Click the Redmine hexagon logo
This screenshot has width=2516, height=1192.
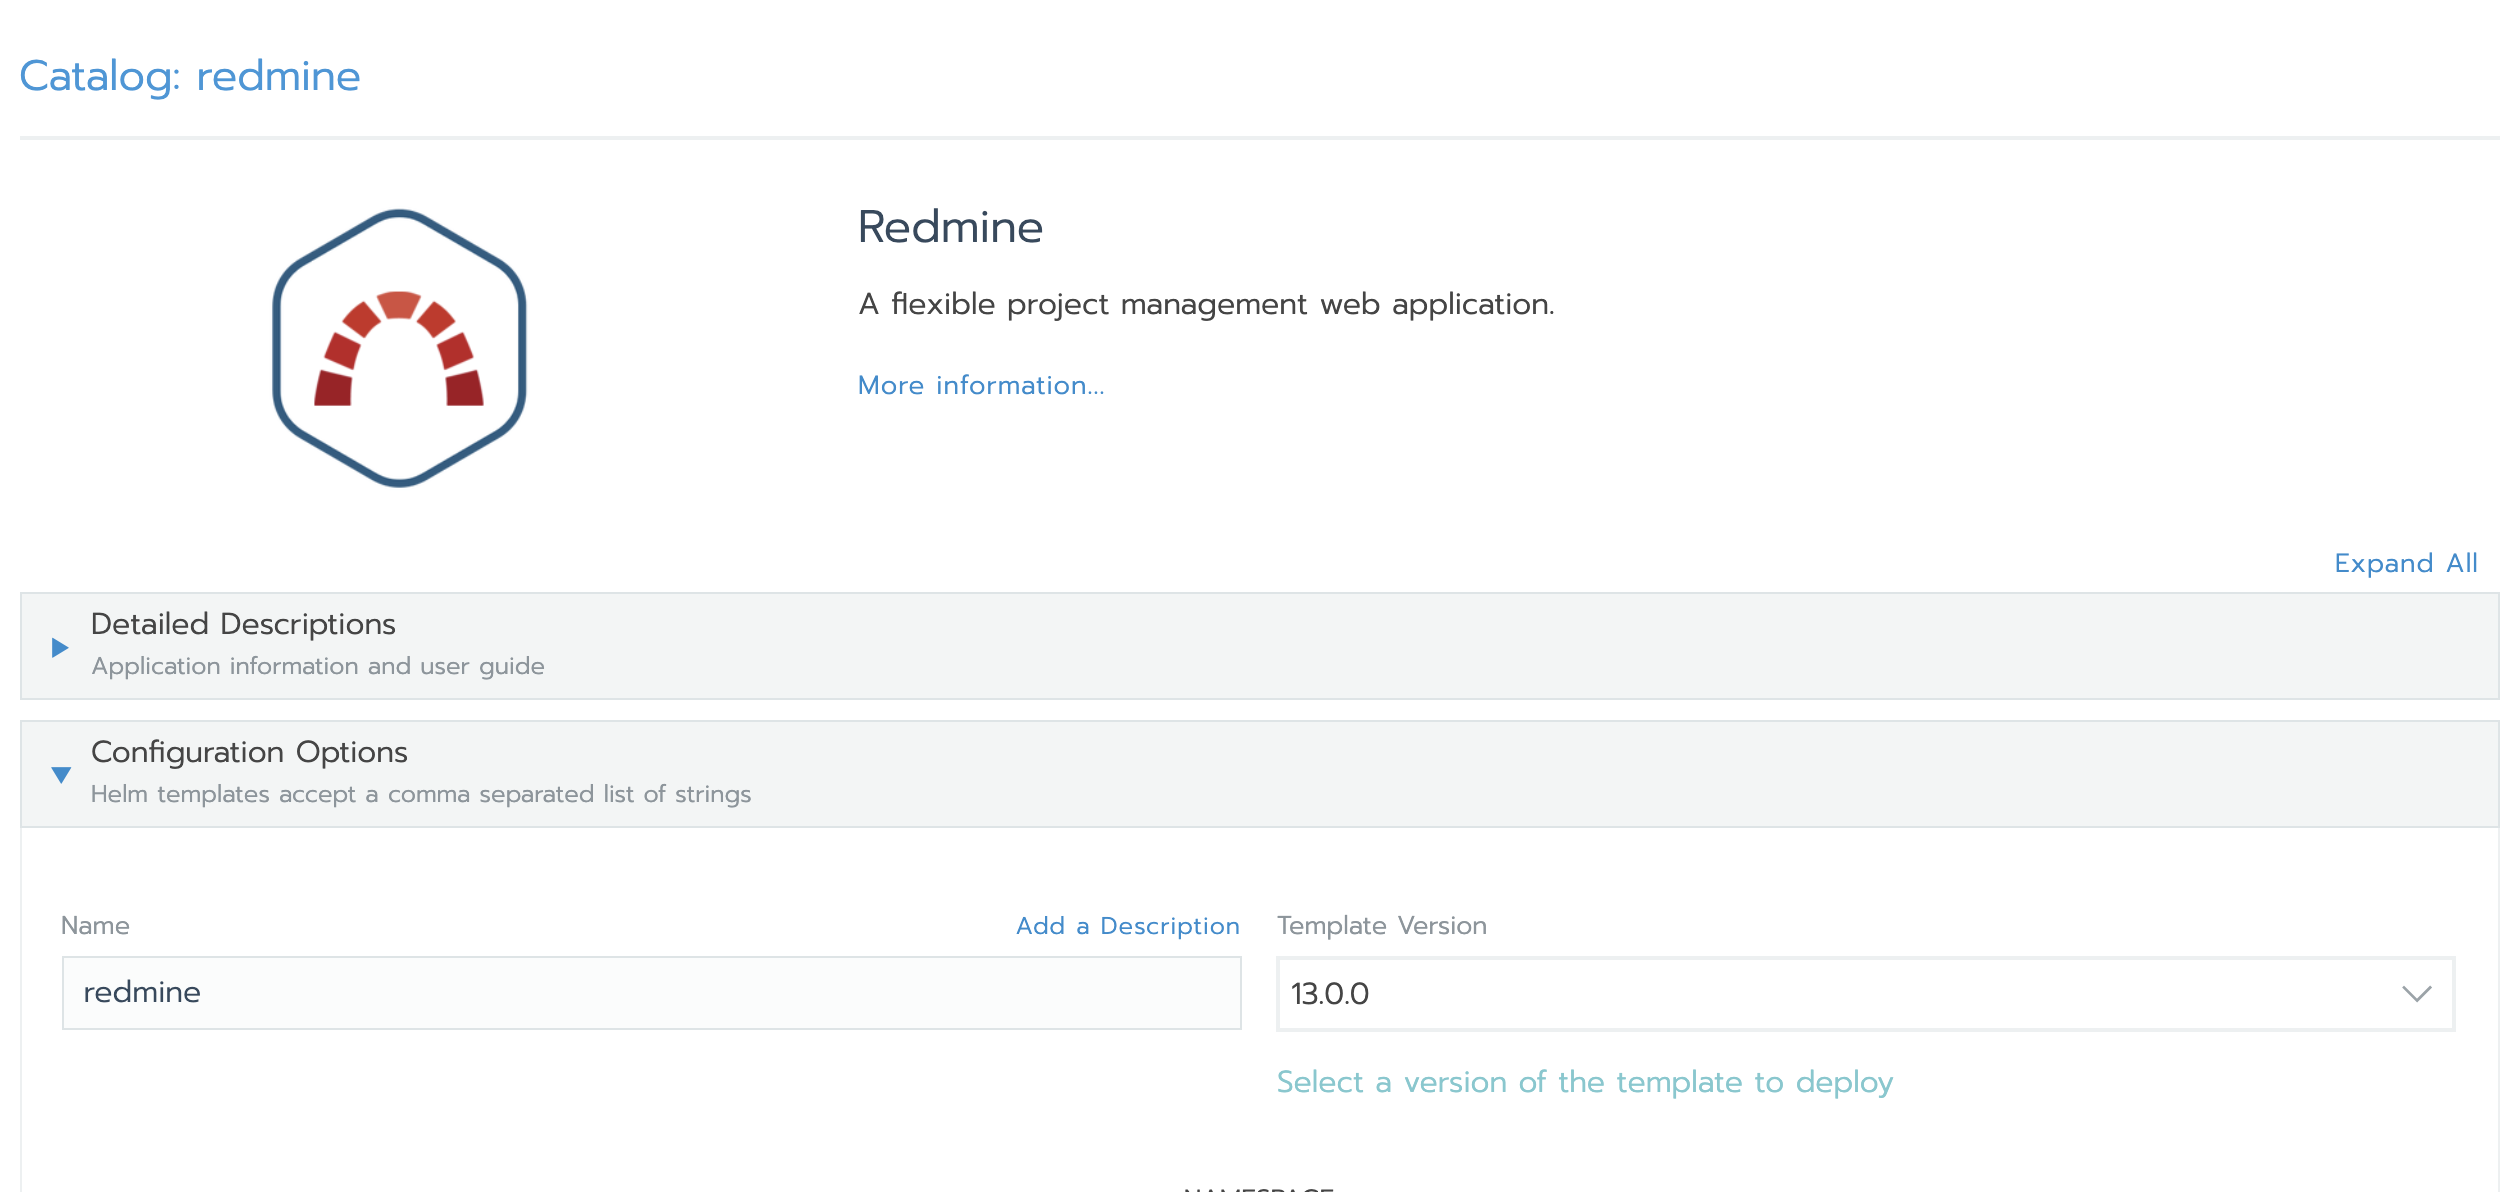[x=399, y=348]
